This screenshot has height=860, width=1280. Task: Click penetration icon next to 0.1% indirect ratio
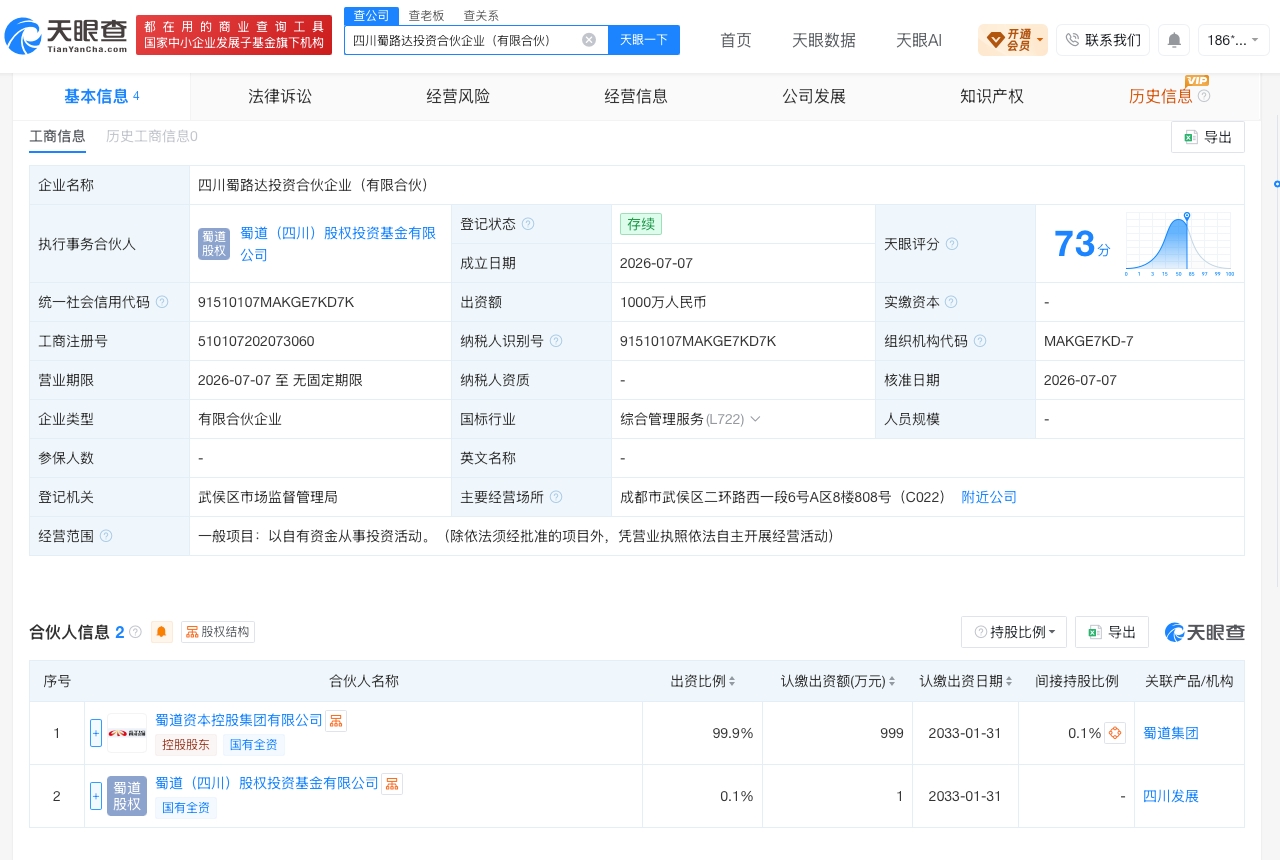pos(1116,733)
